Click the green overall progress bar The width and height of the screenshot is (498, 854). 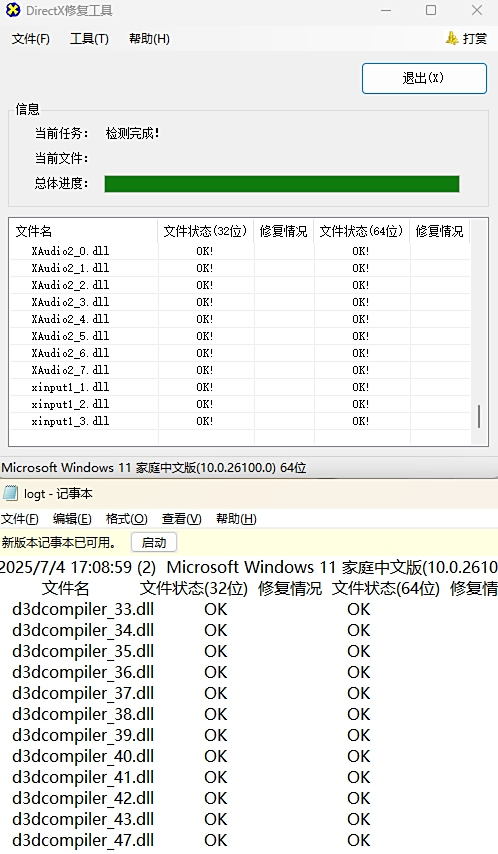point(282,184)
